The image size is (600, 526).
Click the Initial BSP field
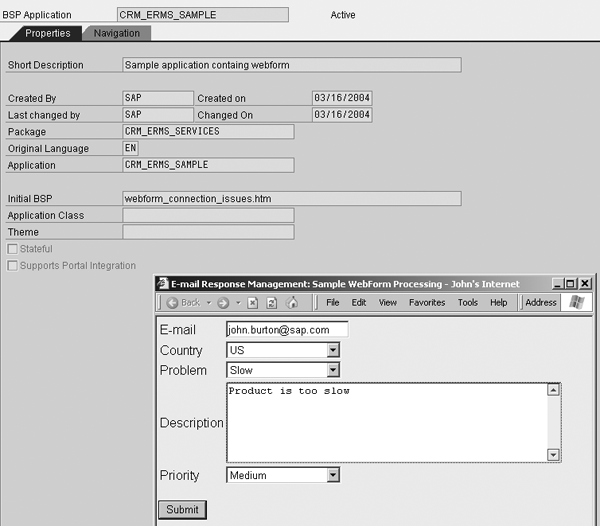click(291, 199)
